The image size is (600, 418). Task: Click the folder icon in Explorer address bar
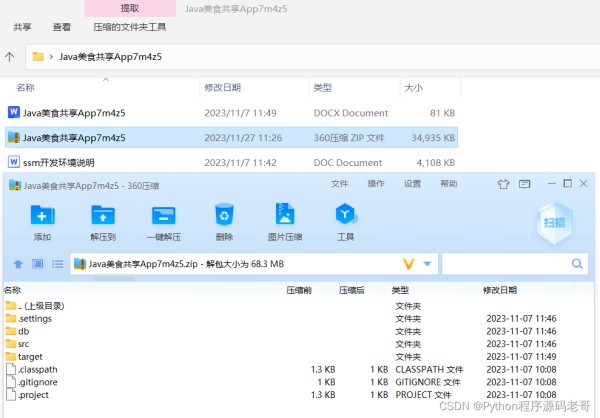tap(38, 57)
